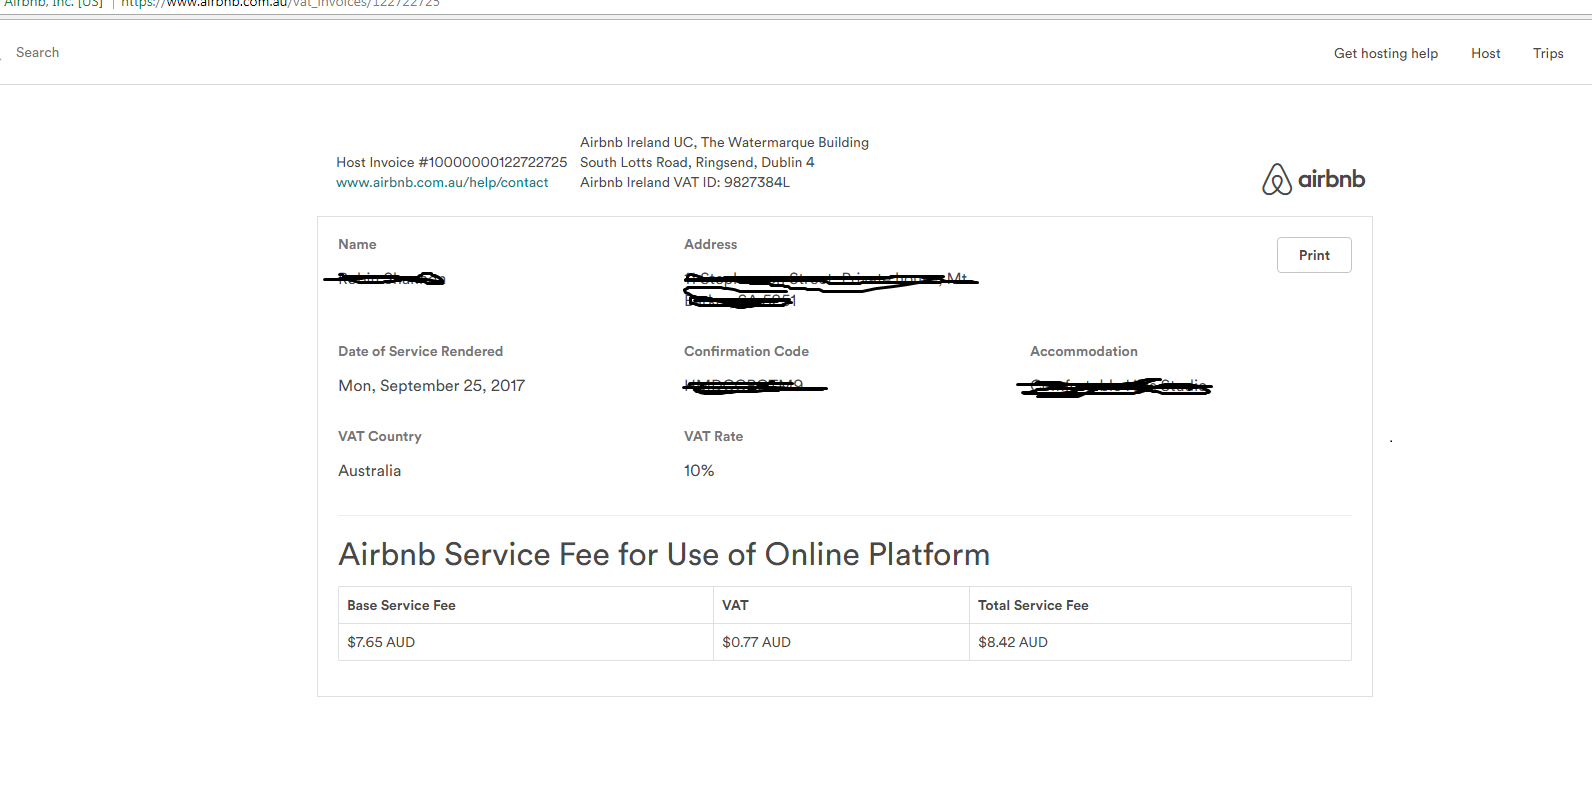Select the $8.42 AUD total fee cell
Viewport: 1592px width, 802px height.
point(1012,642)
